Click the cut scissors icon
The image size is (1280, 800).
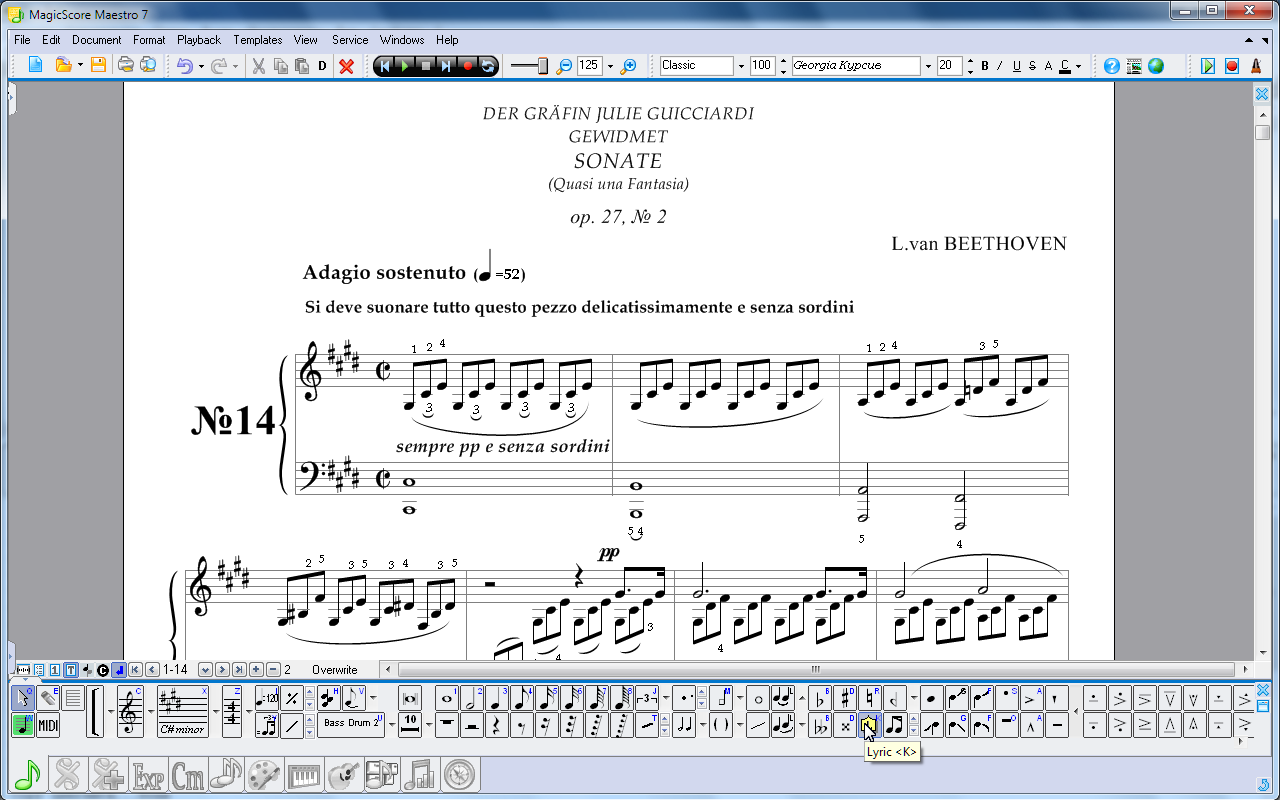point(258,66)
